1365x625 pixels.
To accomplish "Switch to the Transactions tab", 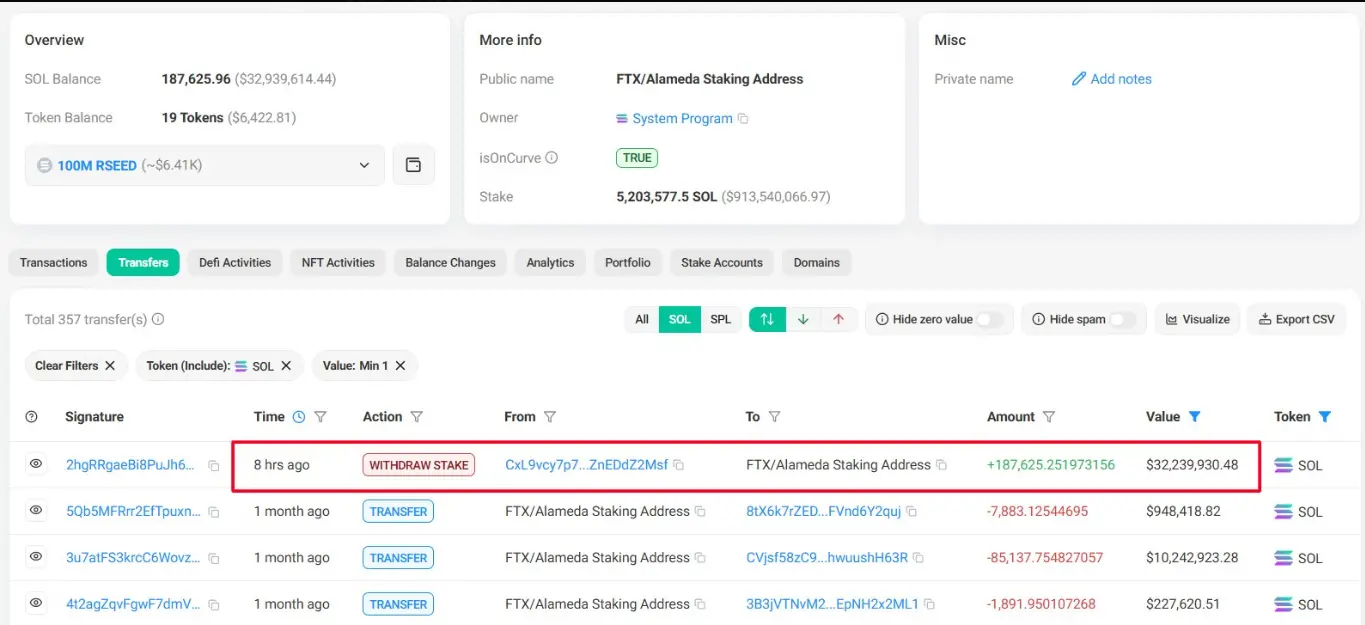I will coord(54,263).
